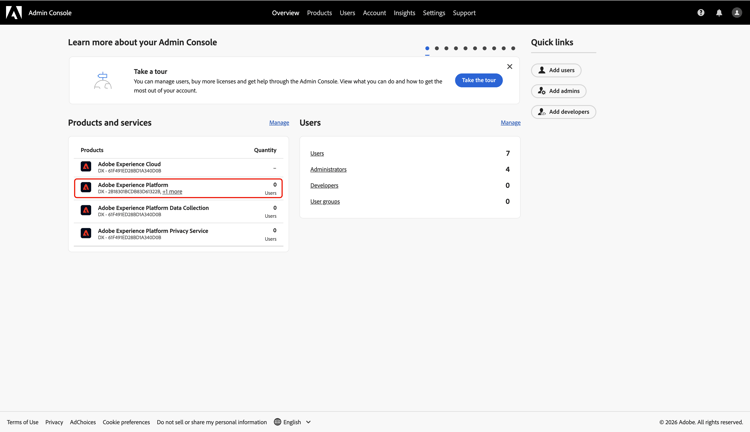Click the Adobe logo icon
The image size is (750, 432).
(14, 13)
